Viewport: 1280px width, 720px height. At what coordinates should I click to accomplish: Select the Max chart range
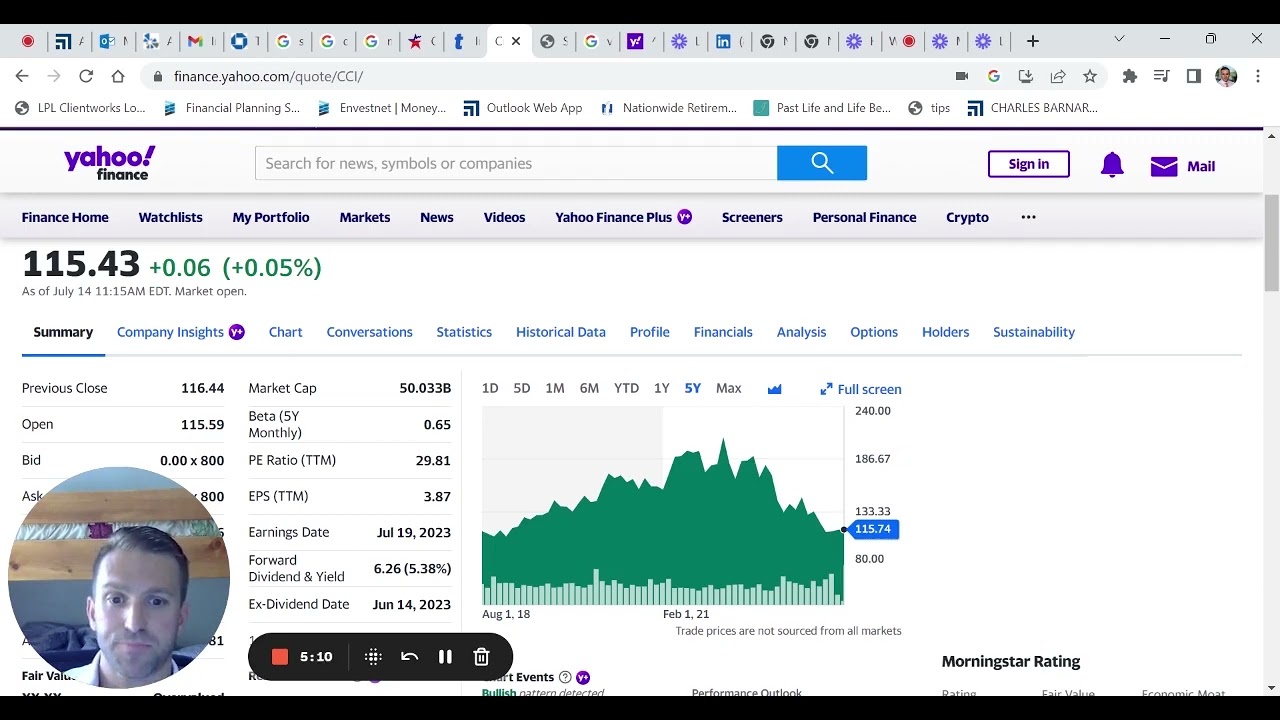[x=729, y=389]
